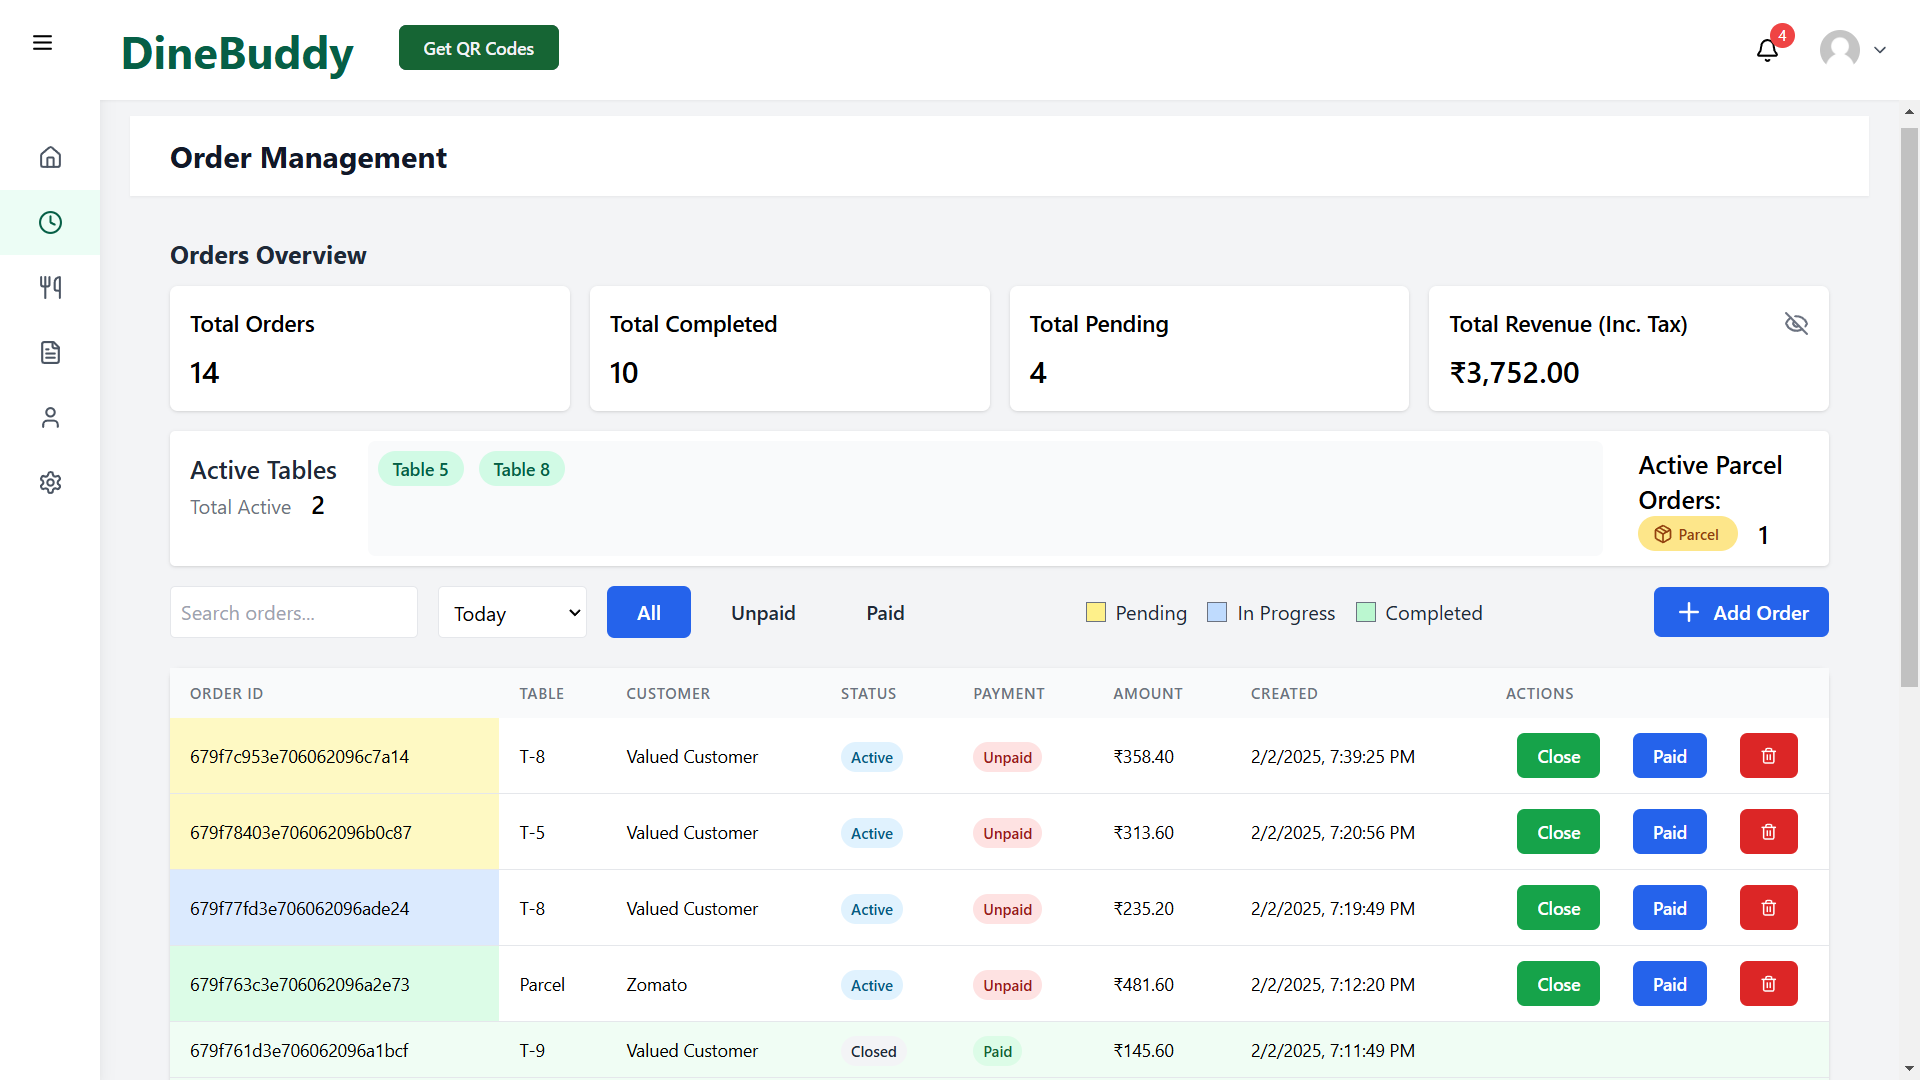
Task: Open the clock orders sidebar icon
Action: [50, 222]
